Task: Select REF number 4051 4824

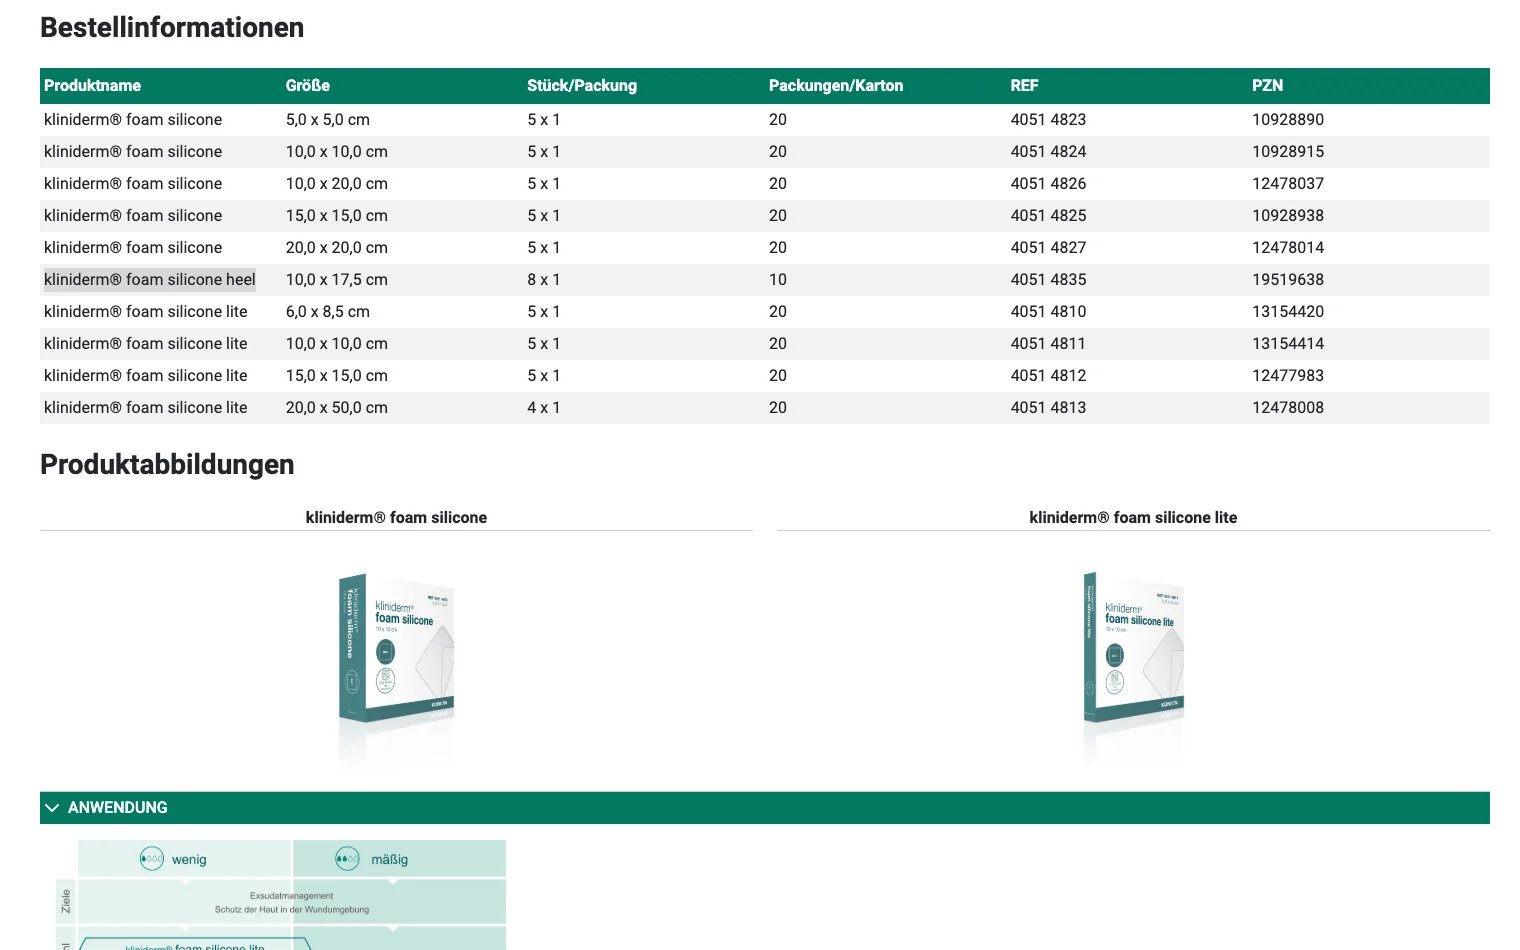Action: 1048,152
